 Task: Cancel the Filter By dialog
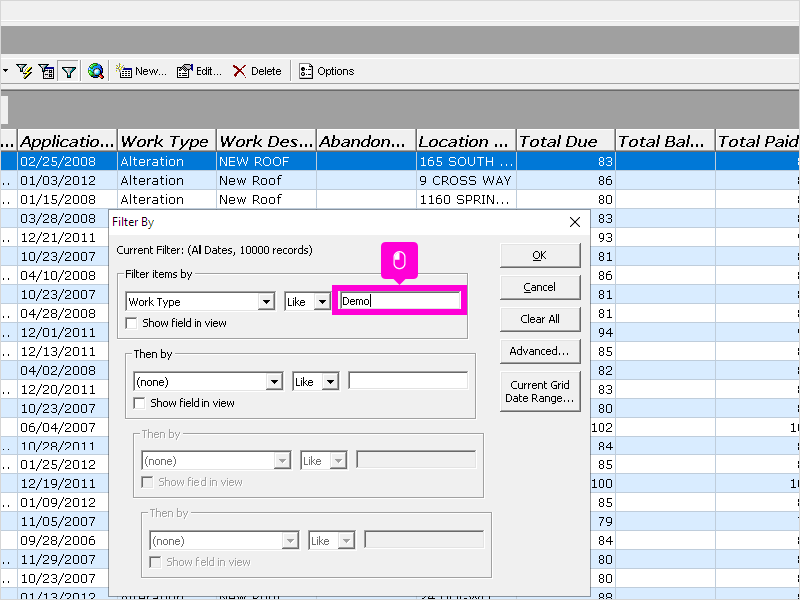click(x=540, y=287)
